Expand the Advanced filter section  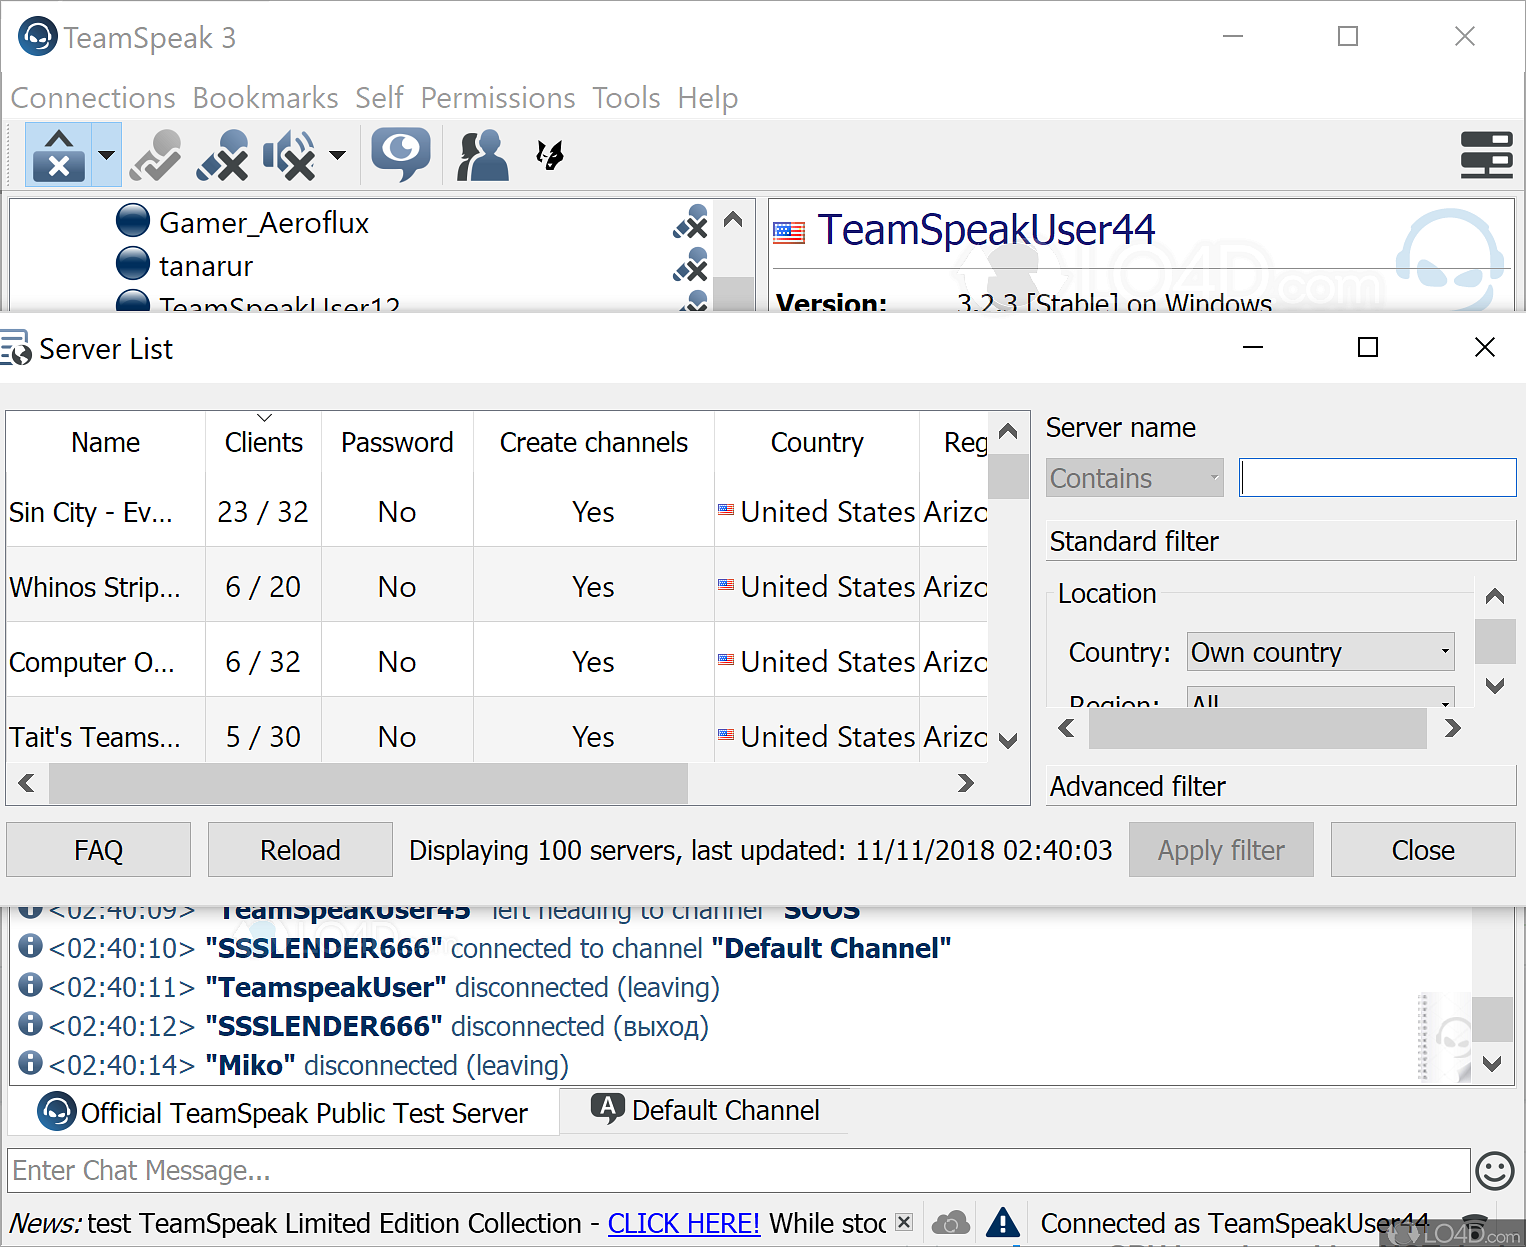pos(1280,786)
